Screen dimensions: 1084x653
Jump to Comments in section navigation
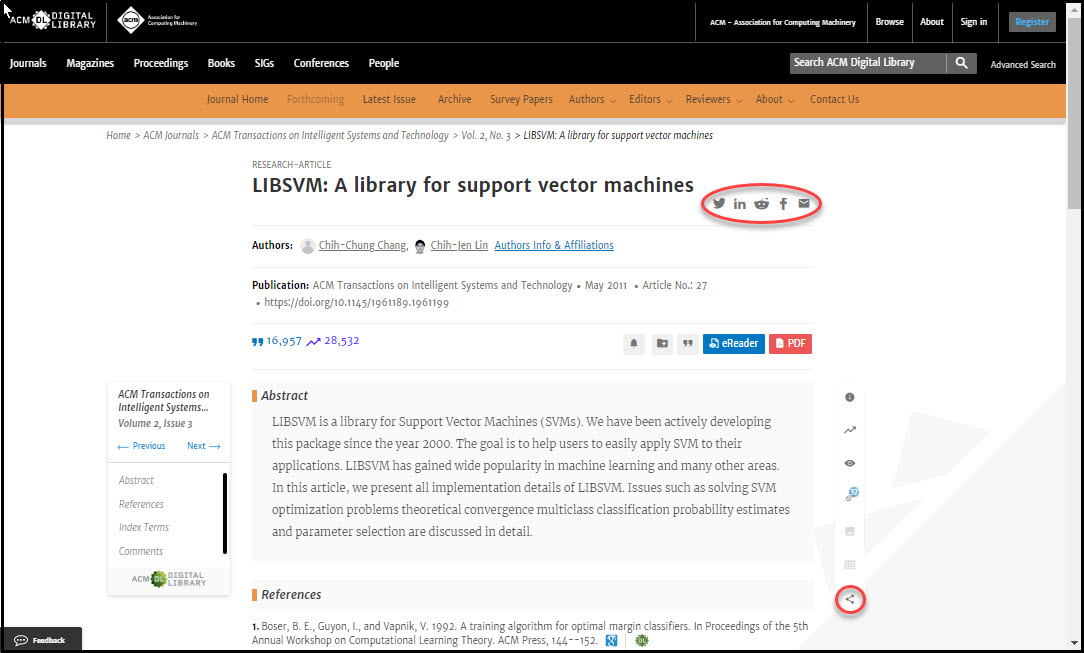point(140,551)
